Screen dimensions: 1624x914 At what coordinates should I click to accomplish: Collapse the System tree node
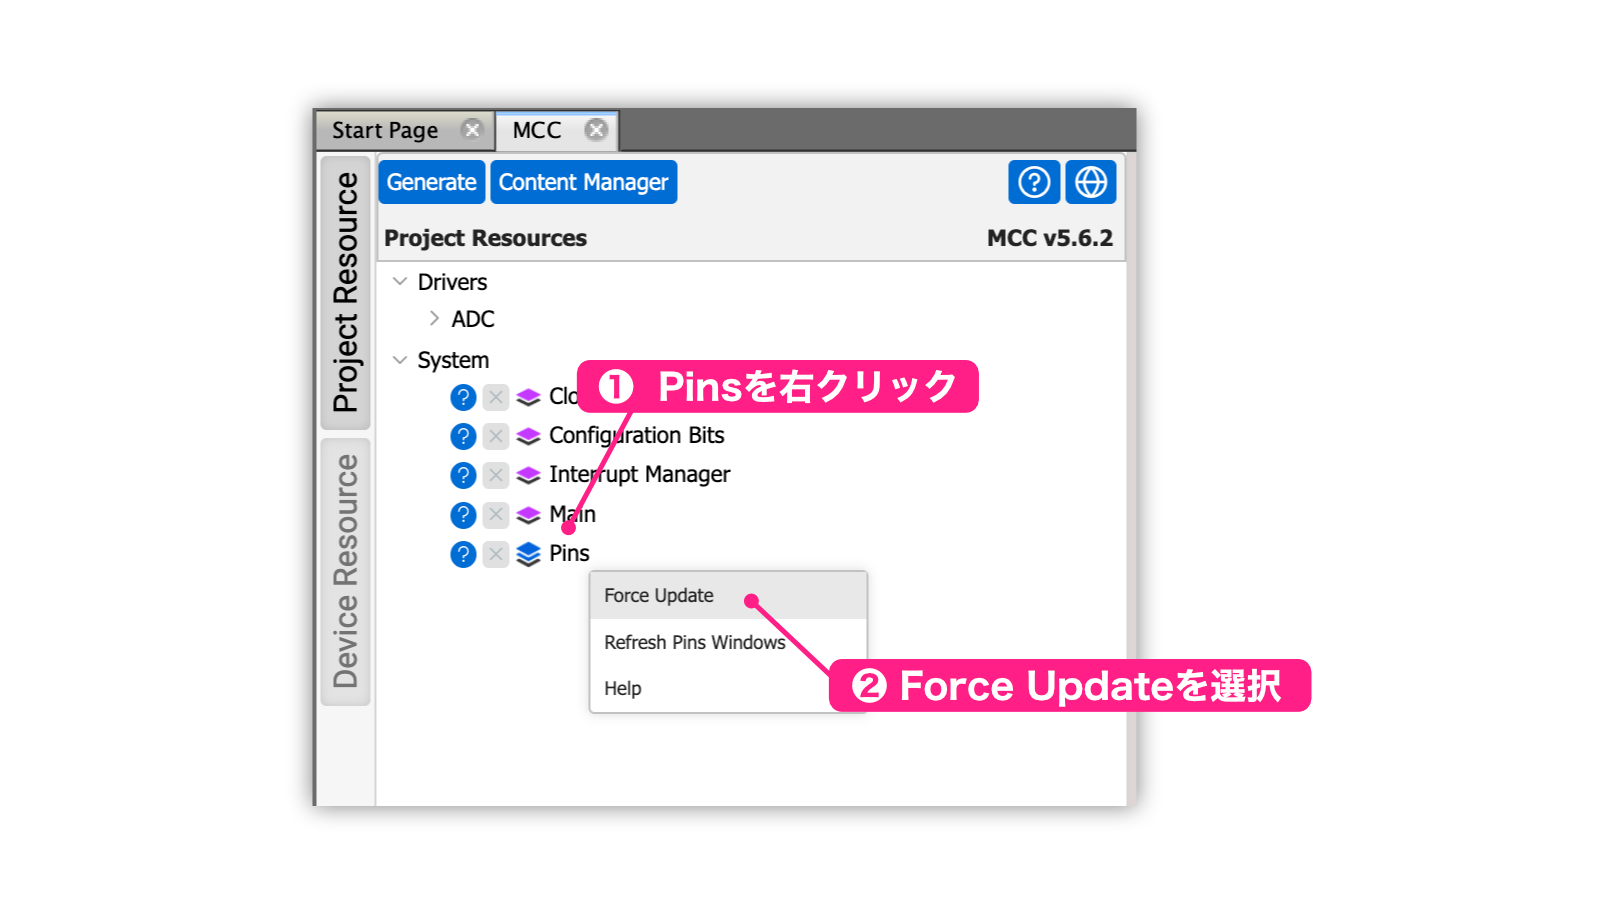coord(400,360)
